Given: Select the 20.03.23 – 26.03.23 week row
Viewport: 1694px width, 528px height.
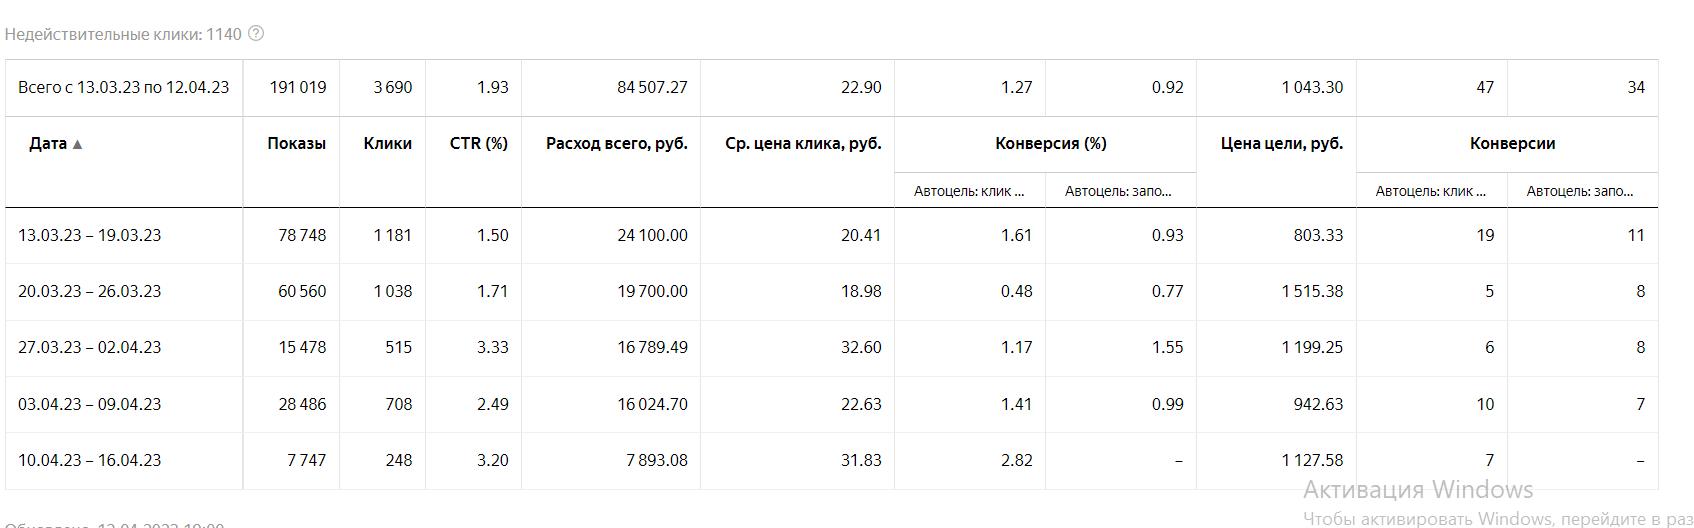Looking at the screenshot, I should 90,292.
